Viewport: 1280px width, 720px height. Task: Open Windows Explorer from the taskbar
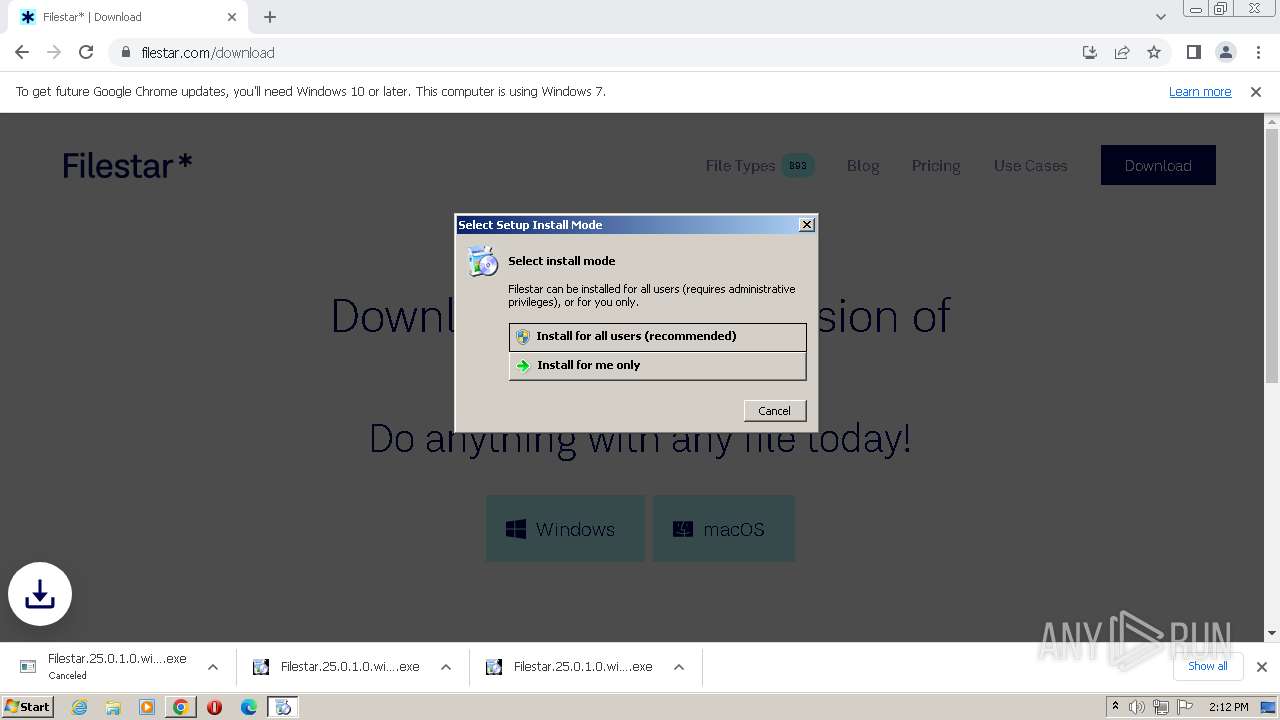pos(113,707)
